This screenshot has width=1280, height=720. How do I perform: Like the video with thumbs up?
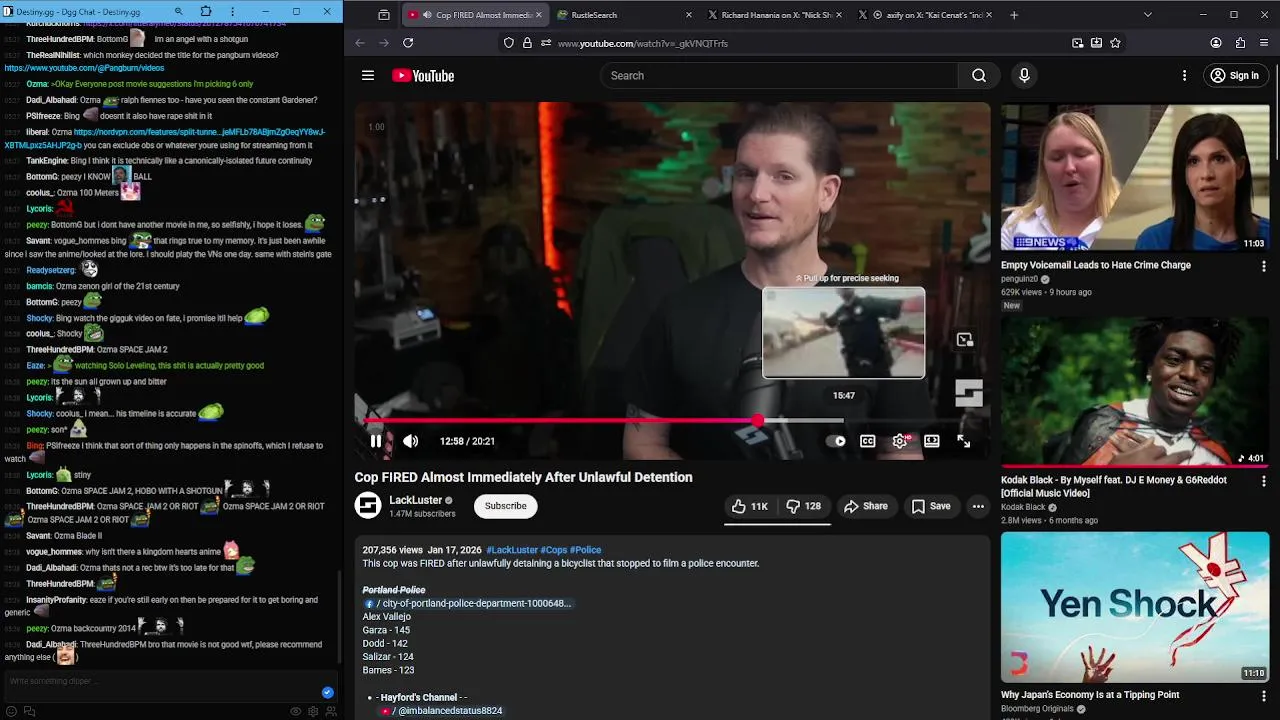point(750,506)
